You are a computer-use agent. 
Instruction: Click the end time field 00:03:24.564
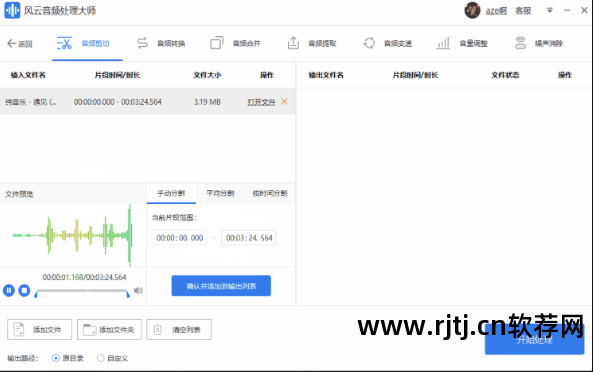248,238
